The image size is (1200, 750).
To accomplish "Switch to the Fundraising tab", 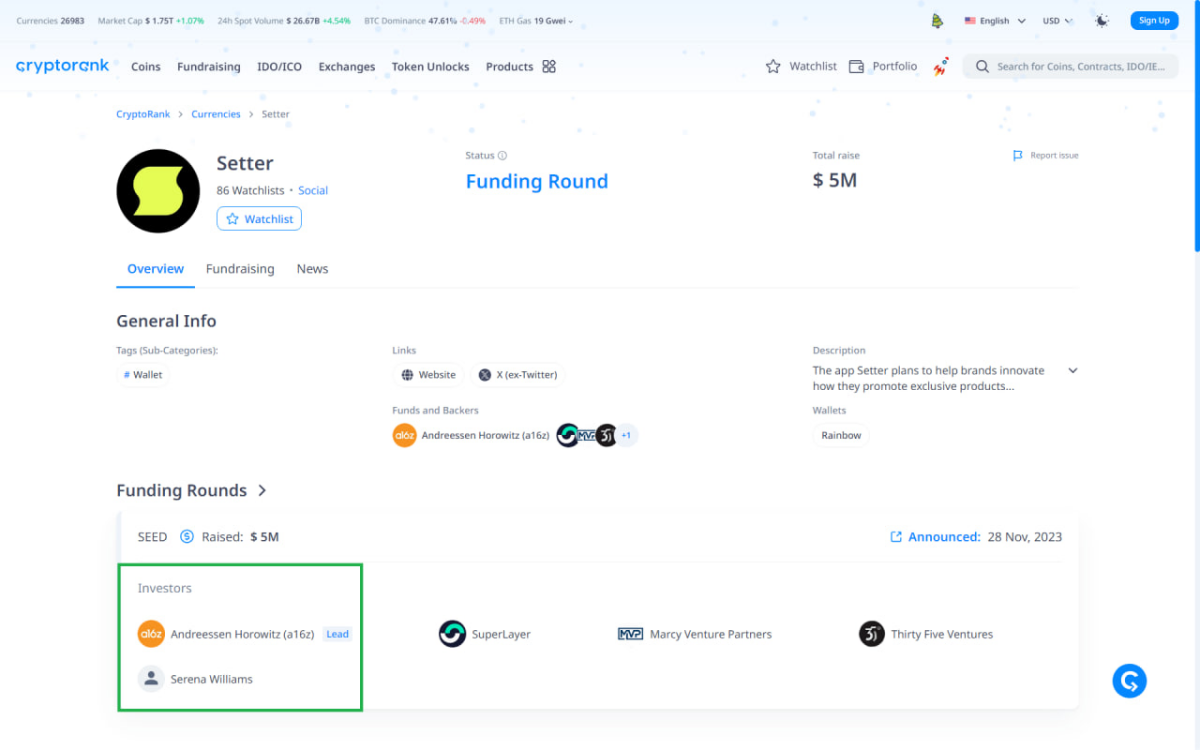I will pyautogui.click(x=240, y=269).
